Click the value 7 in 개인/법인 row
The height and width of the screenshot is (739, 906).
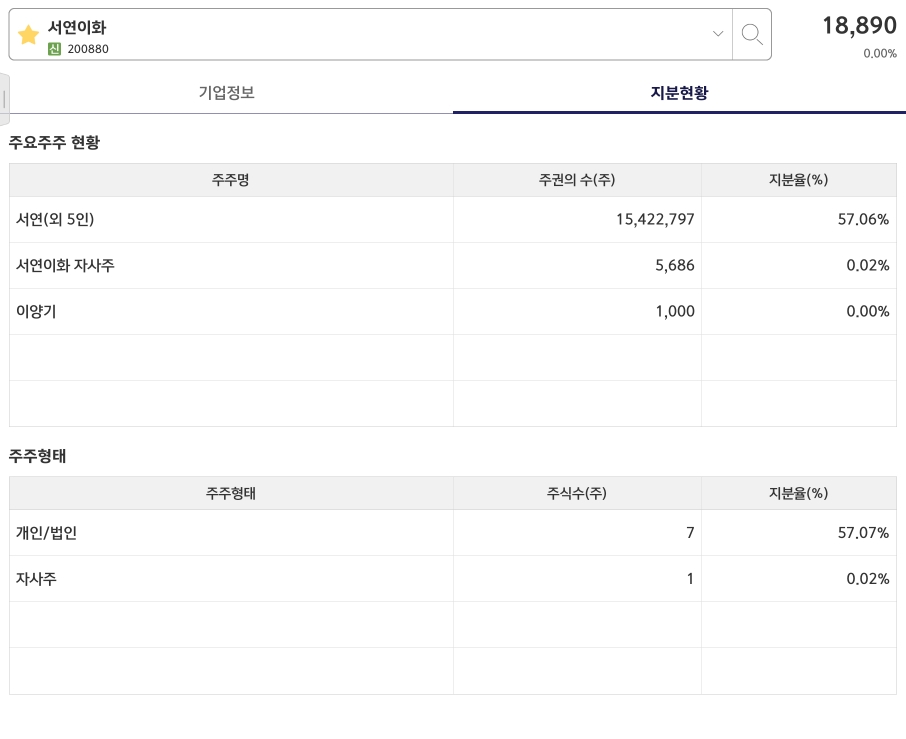click(690, 533)
